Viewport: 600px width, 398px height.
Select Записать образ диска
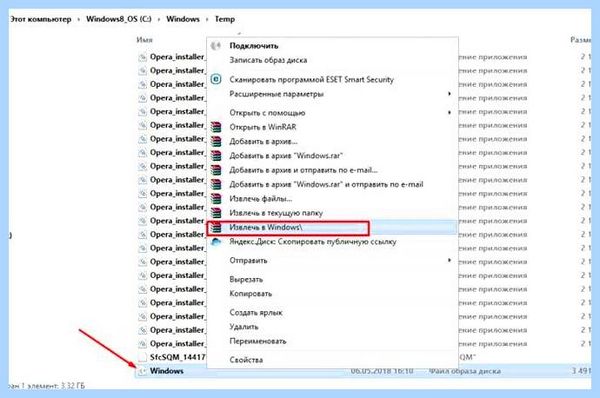(268, 60)
